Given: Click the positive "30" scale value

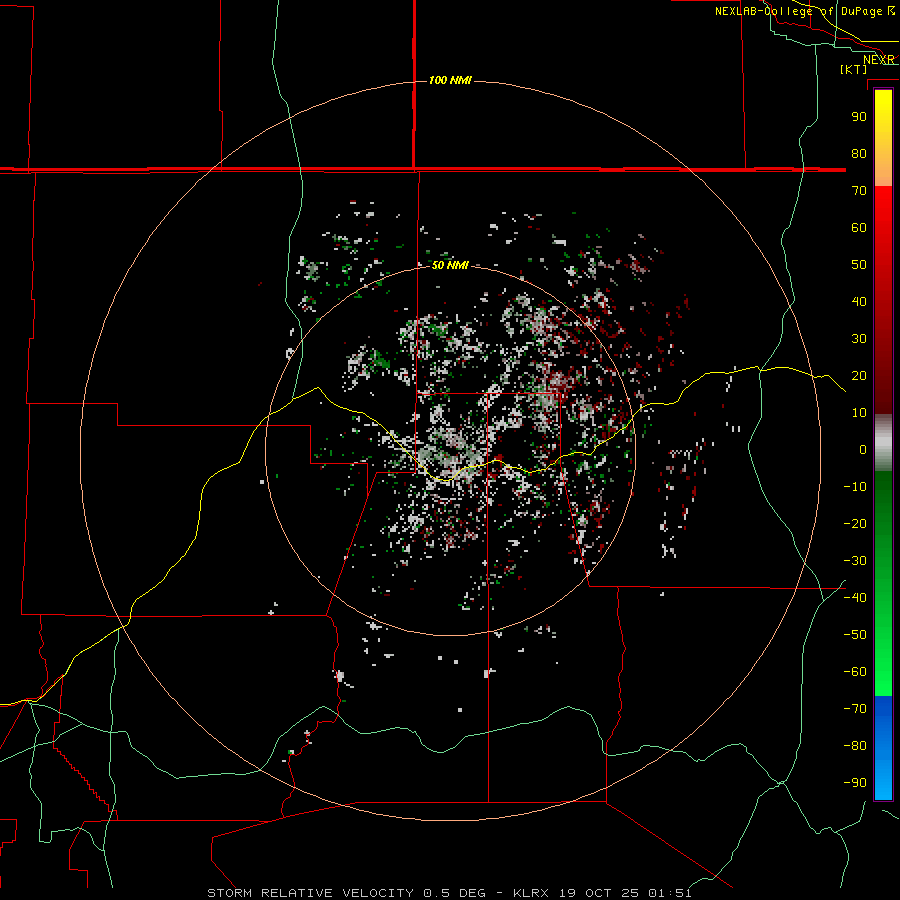Looking at the screenshot, I should 859,339.
